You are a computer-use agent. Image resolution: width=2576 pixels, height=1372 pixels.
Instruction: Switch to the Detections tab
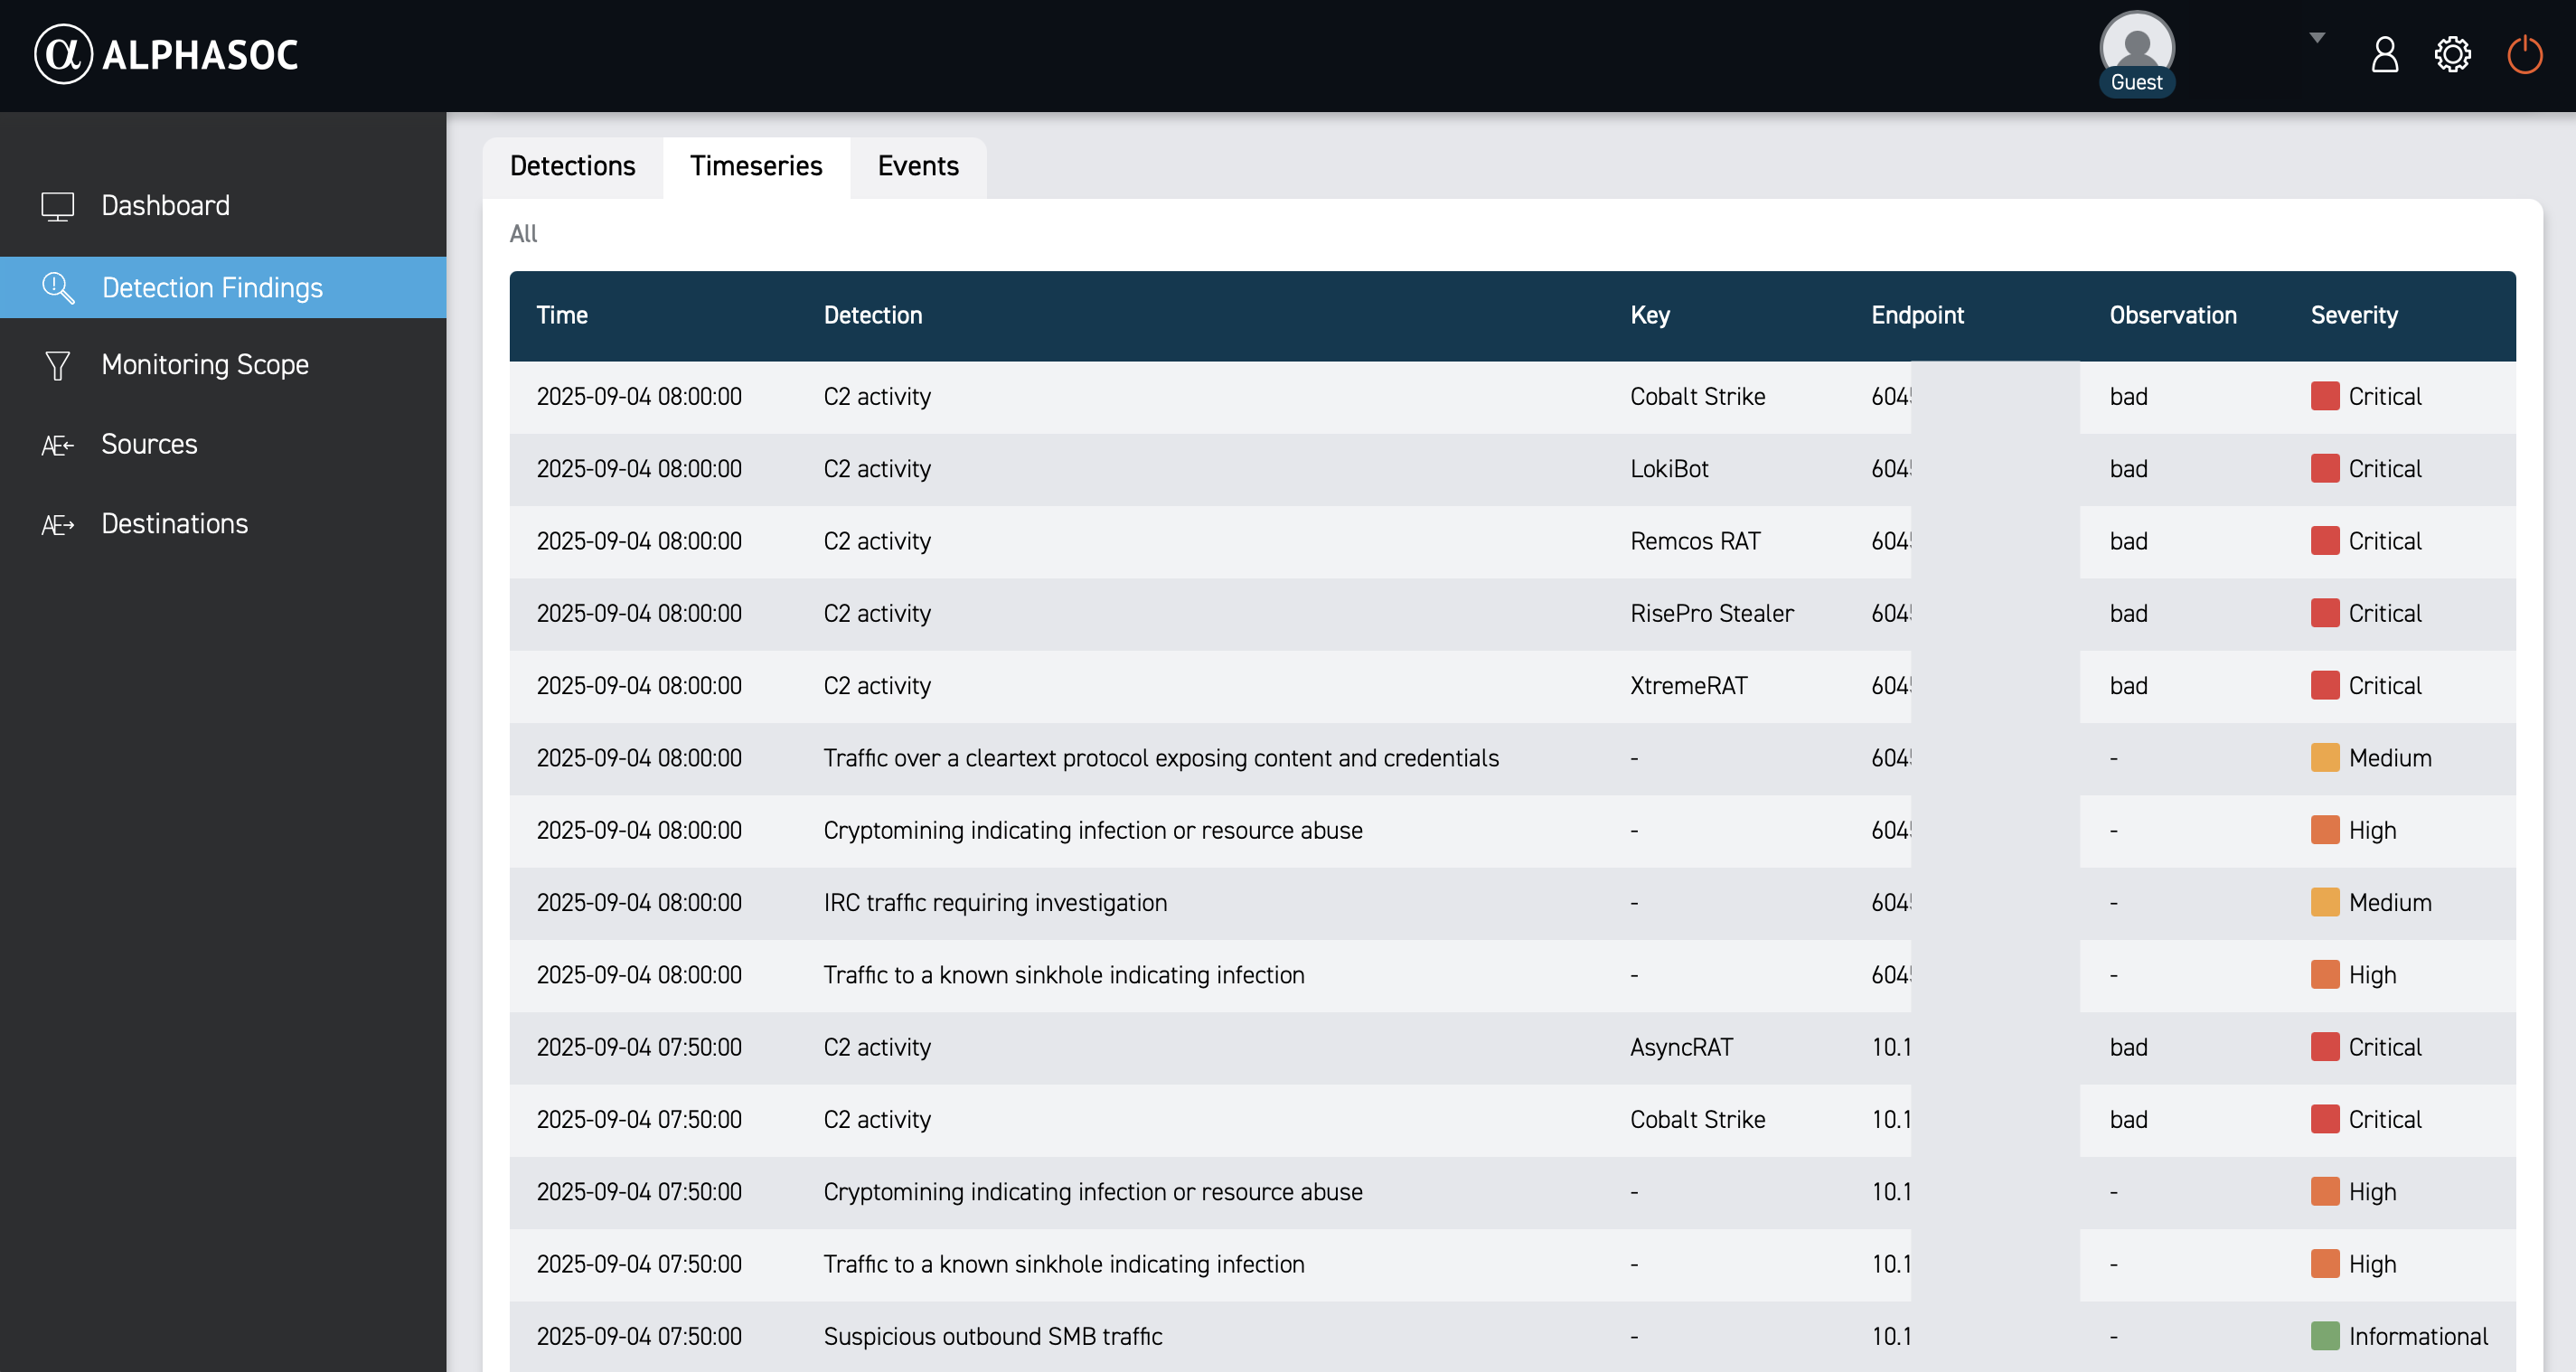(572, 166)
